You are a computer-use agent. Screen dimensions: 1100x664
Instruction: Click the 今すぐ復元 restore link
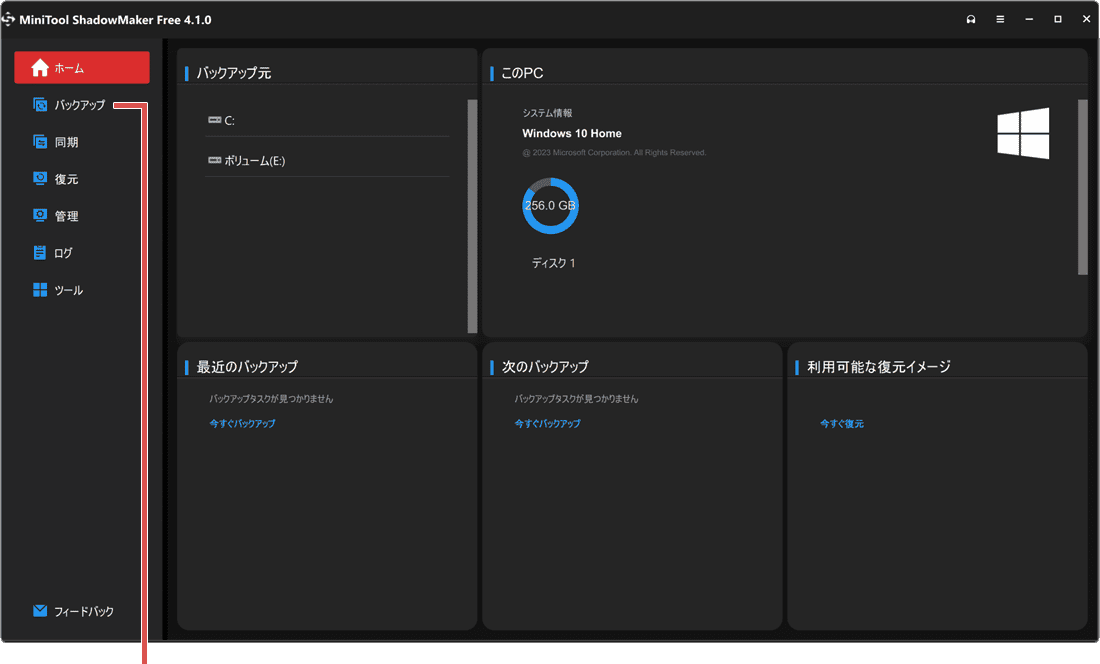(x=841, y=423)
